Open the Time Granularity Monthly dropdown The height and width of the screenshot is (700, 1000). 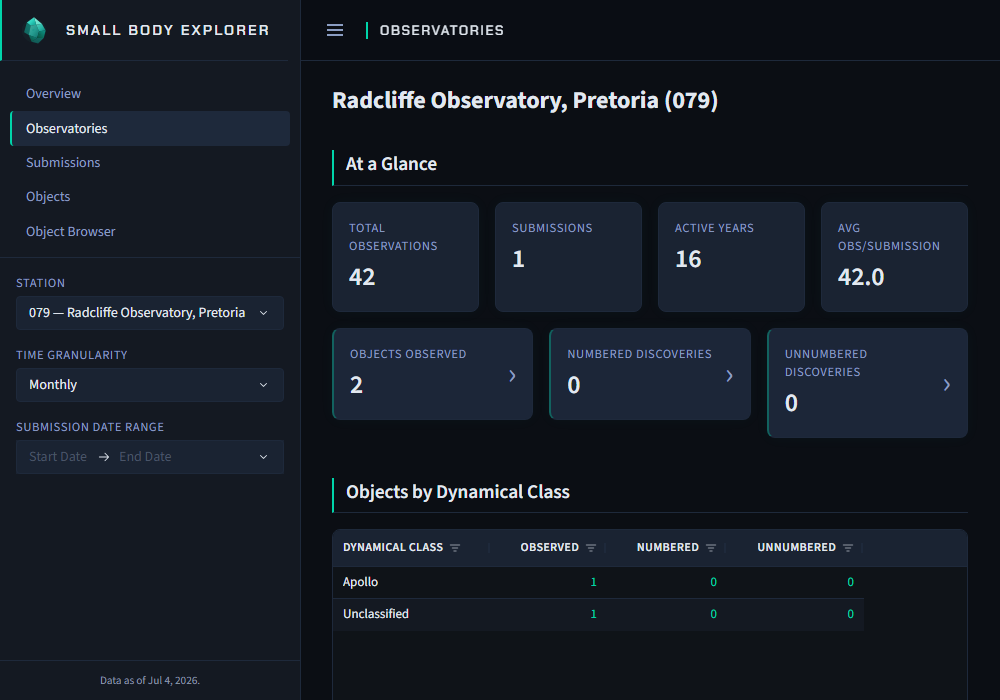[x=150, y=384]
